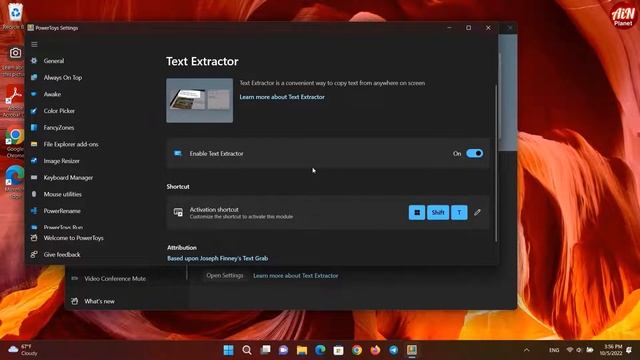The height and width of the screenshot is (360, 640).
Task: Open Always On Top settings
Action: click(62, 78)
